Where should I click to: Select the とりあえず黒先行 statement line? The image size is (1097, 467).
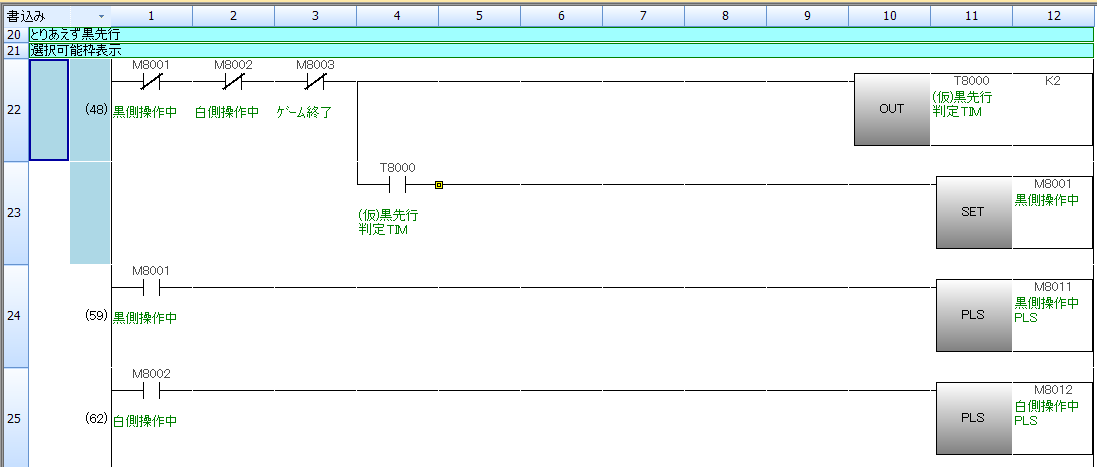[76, 34]
